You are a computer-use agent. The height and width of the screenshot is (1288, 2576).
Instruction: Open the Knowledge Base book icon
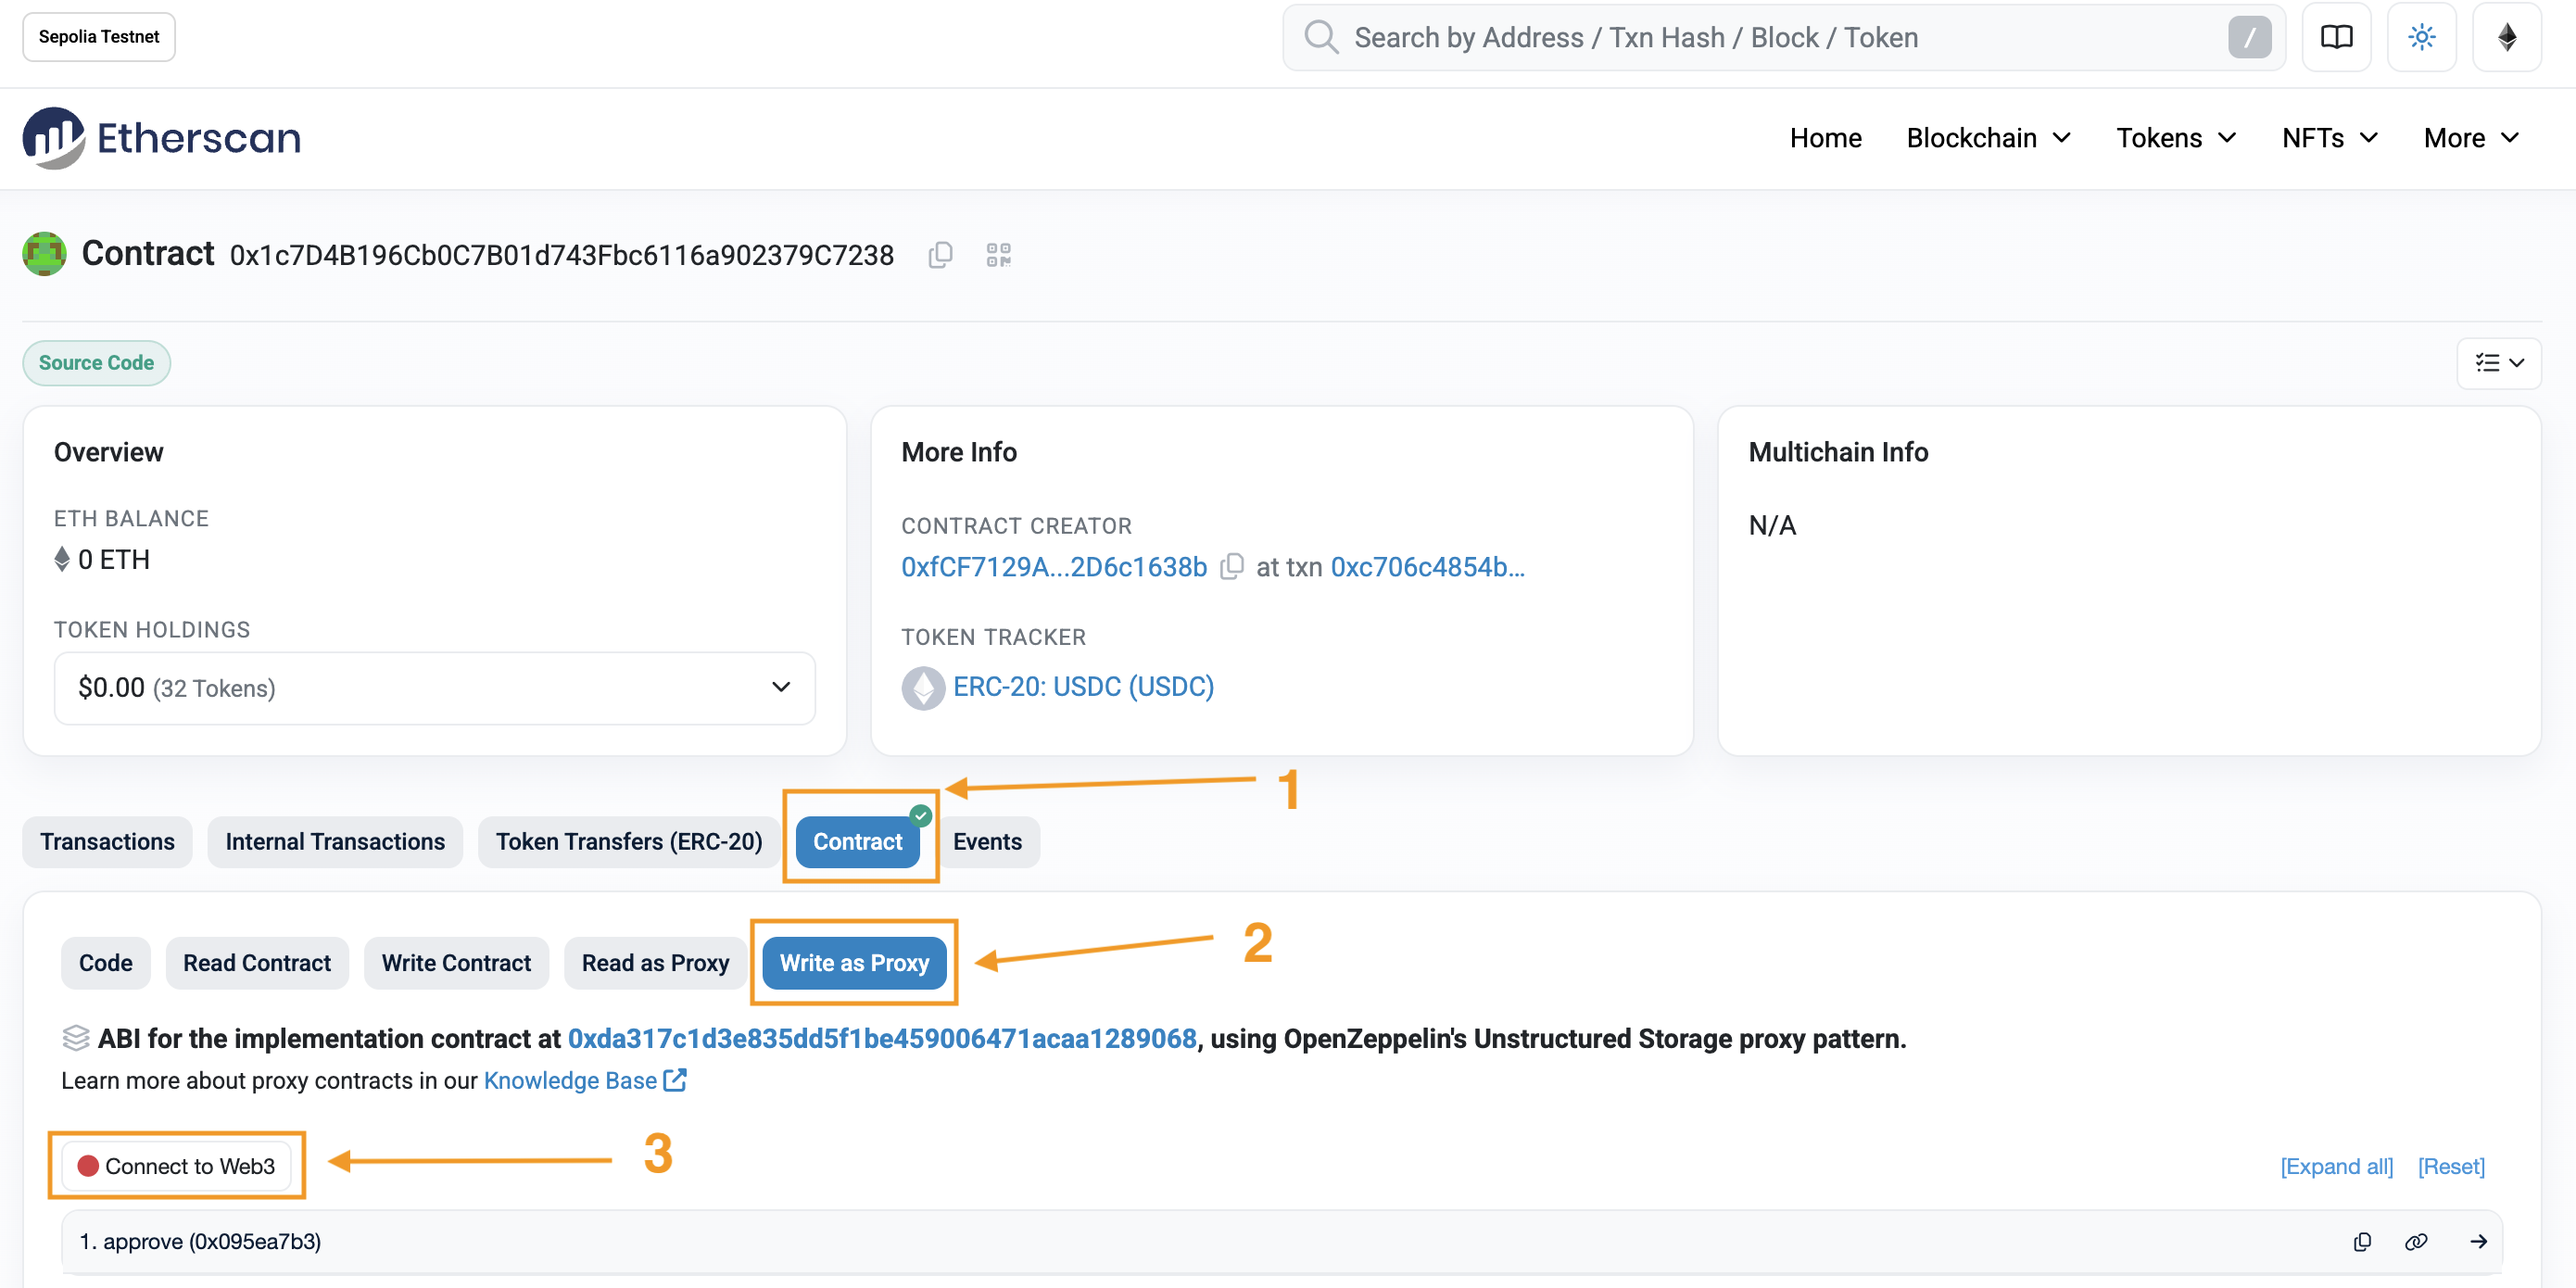coord(2335,38)
